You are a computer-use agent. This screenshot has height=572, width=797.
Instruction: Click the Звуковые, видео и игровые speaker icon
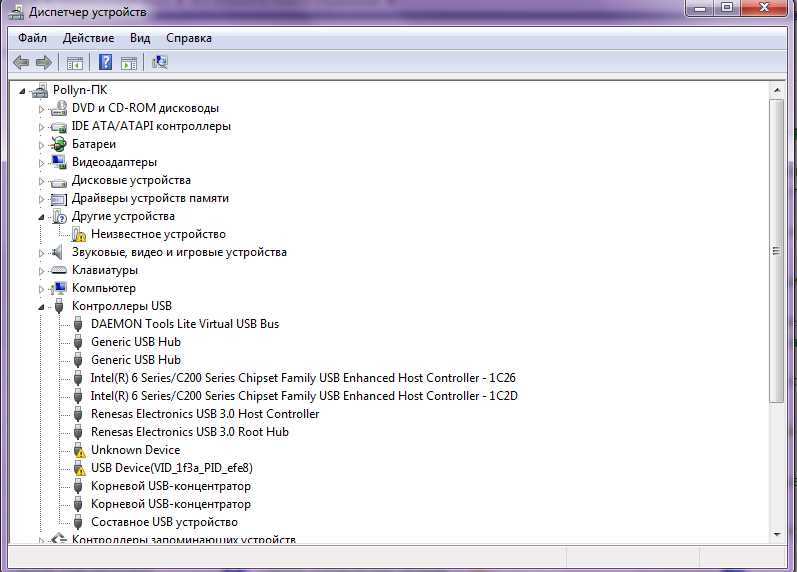[x=57, y=252]
